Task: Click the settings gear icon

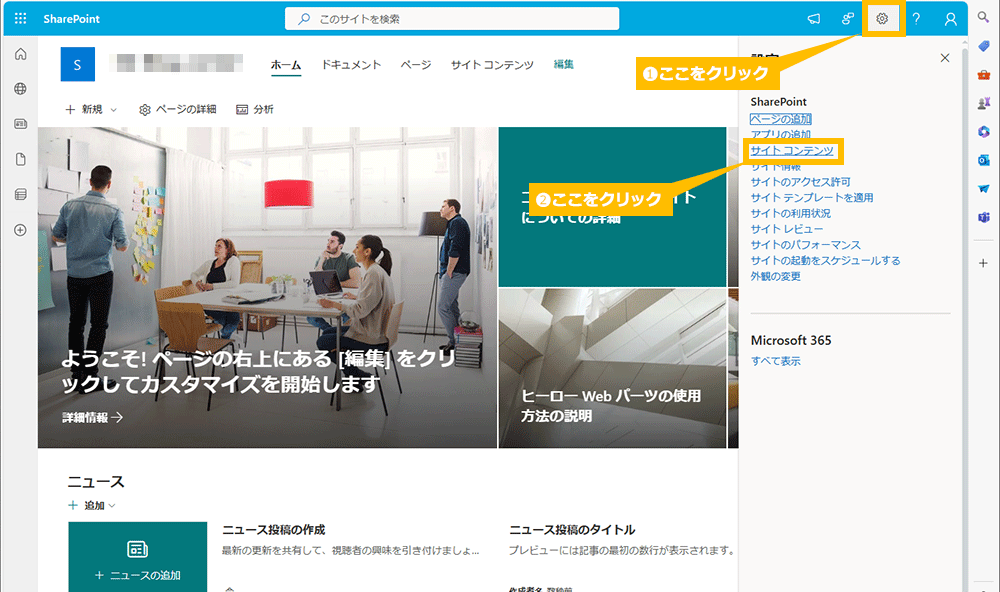Action: click(882, 19)
